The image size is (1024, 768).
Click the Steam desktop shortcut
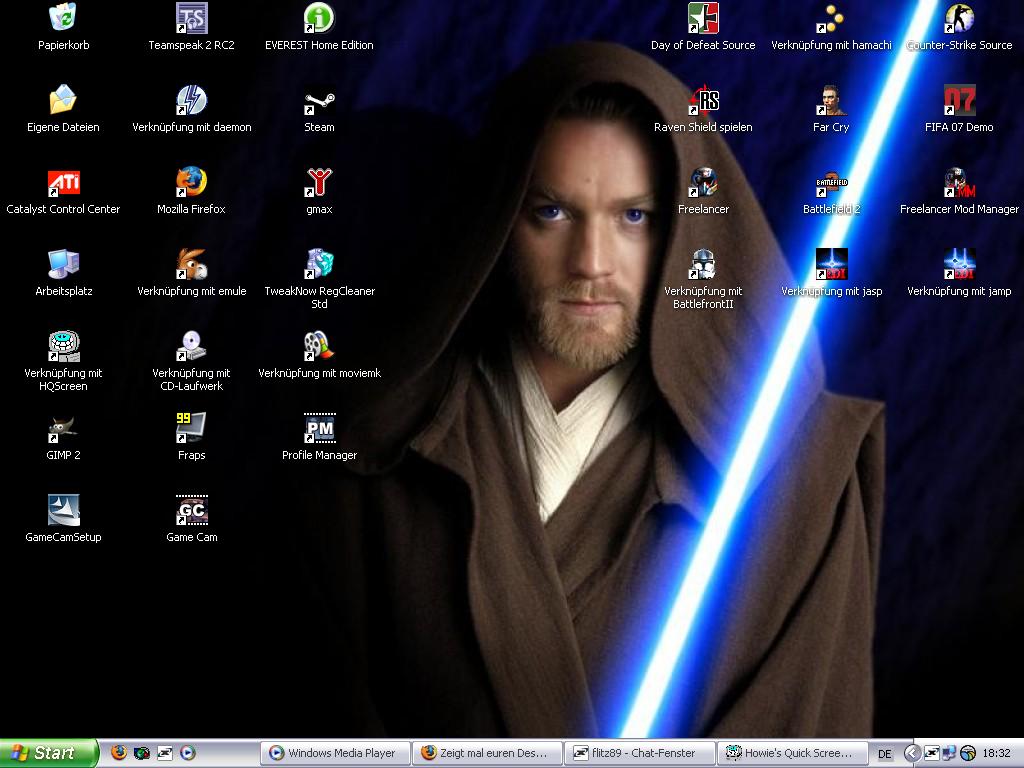(x=319, y=101)
